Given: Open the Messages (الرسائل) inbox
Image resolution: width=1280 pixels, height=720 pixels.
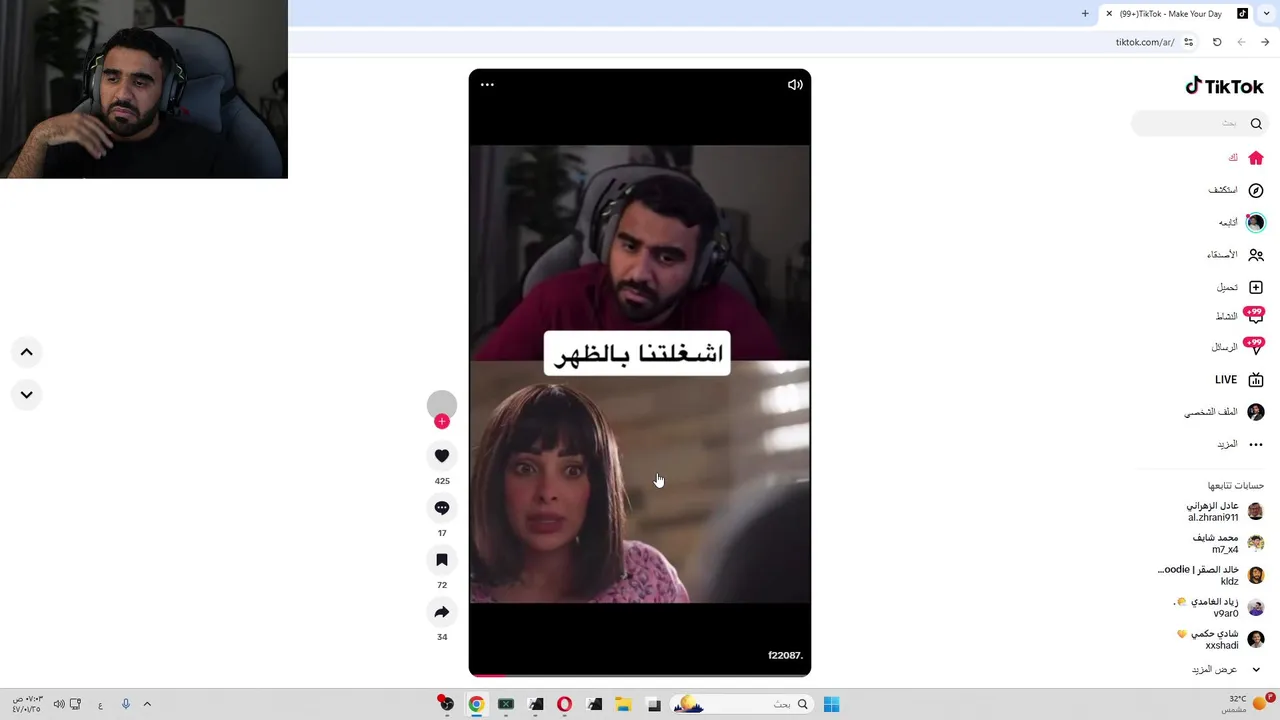Looking at the screenshot, I should click(1238, 347).
